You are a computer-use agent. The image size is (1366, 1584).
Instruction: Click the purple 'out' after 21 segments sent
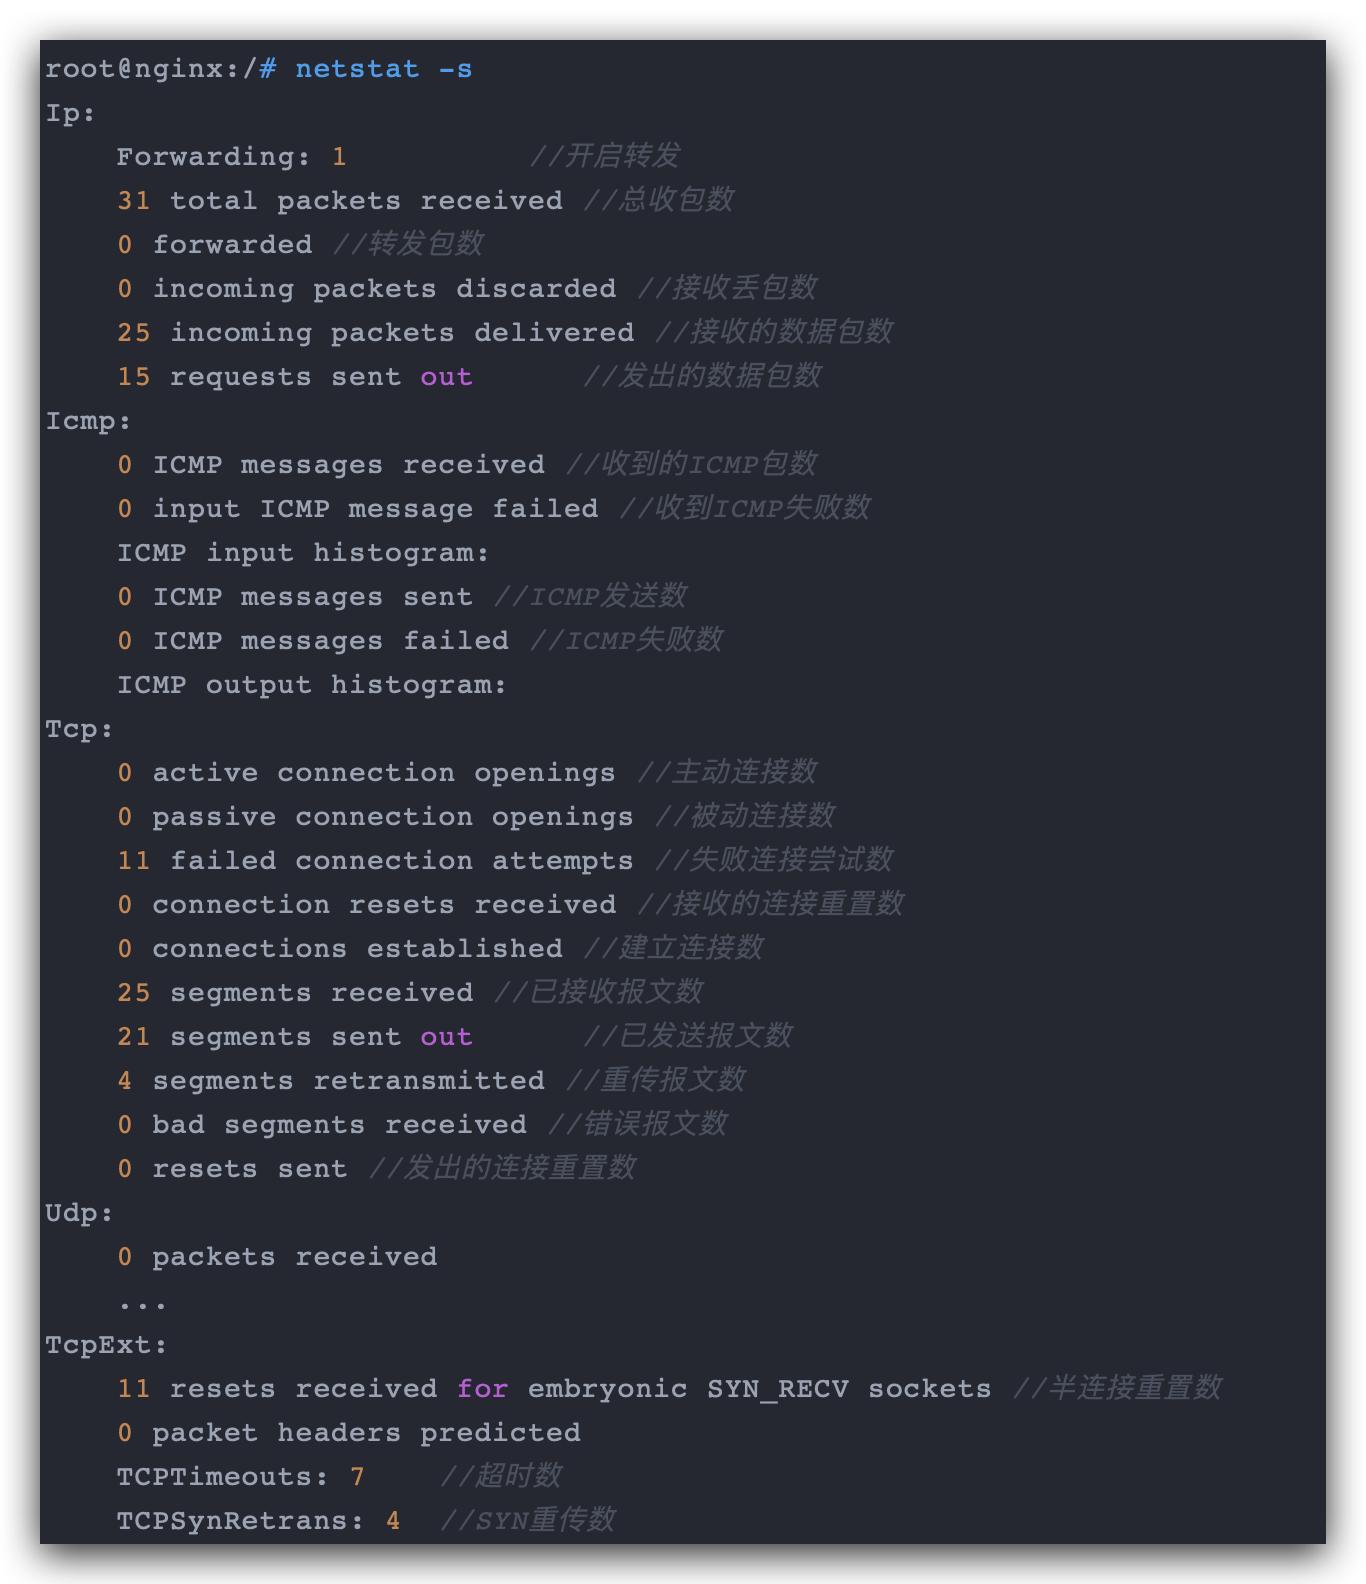click(x=446, y=1037)
